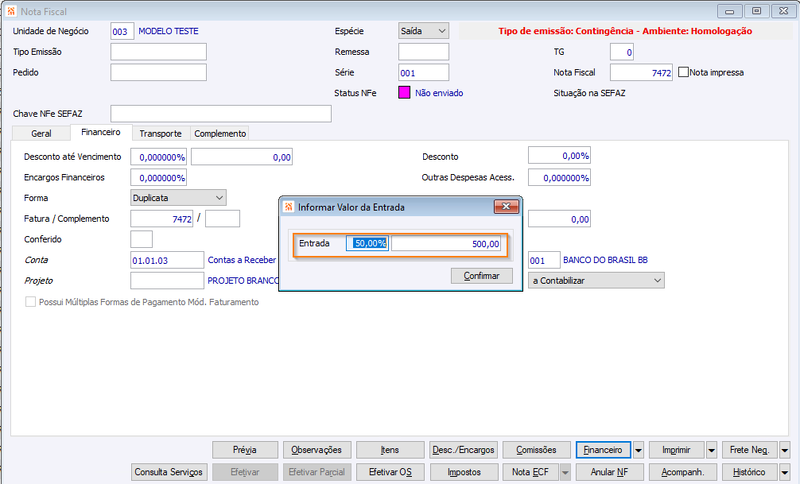Click the Remessa input field
Viewport: 800px width, 484px height.
(423, 52)
